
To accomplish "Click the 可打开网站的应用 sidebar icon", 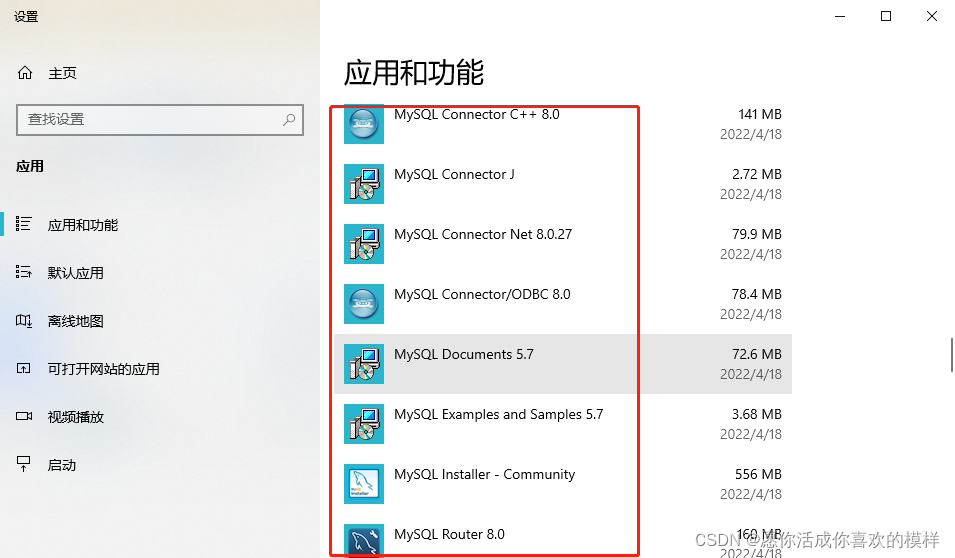I will [x=24, y=369].
